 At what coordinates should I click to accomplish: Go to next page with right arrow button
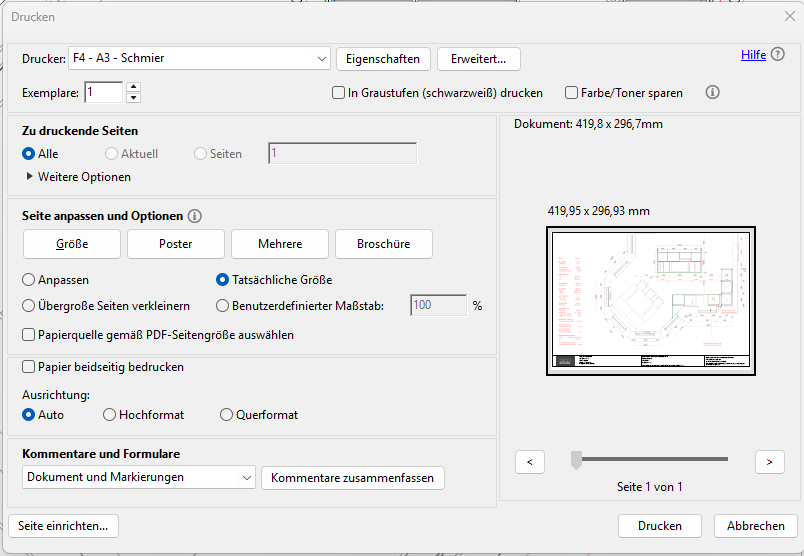769,461
